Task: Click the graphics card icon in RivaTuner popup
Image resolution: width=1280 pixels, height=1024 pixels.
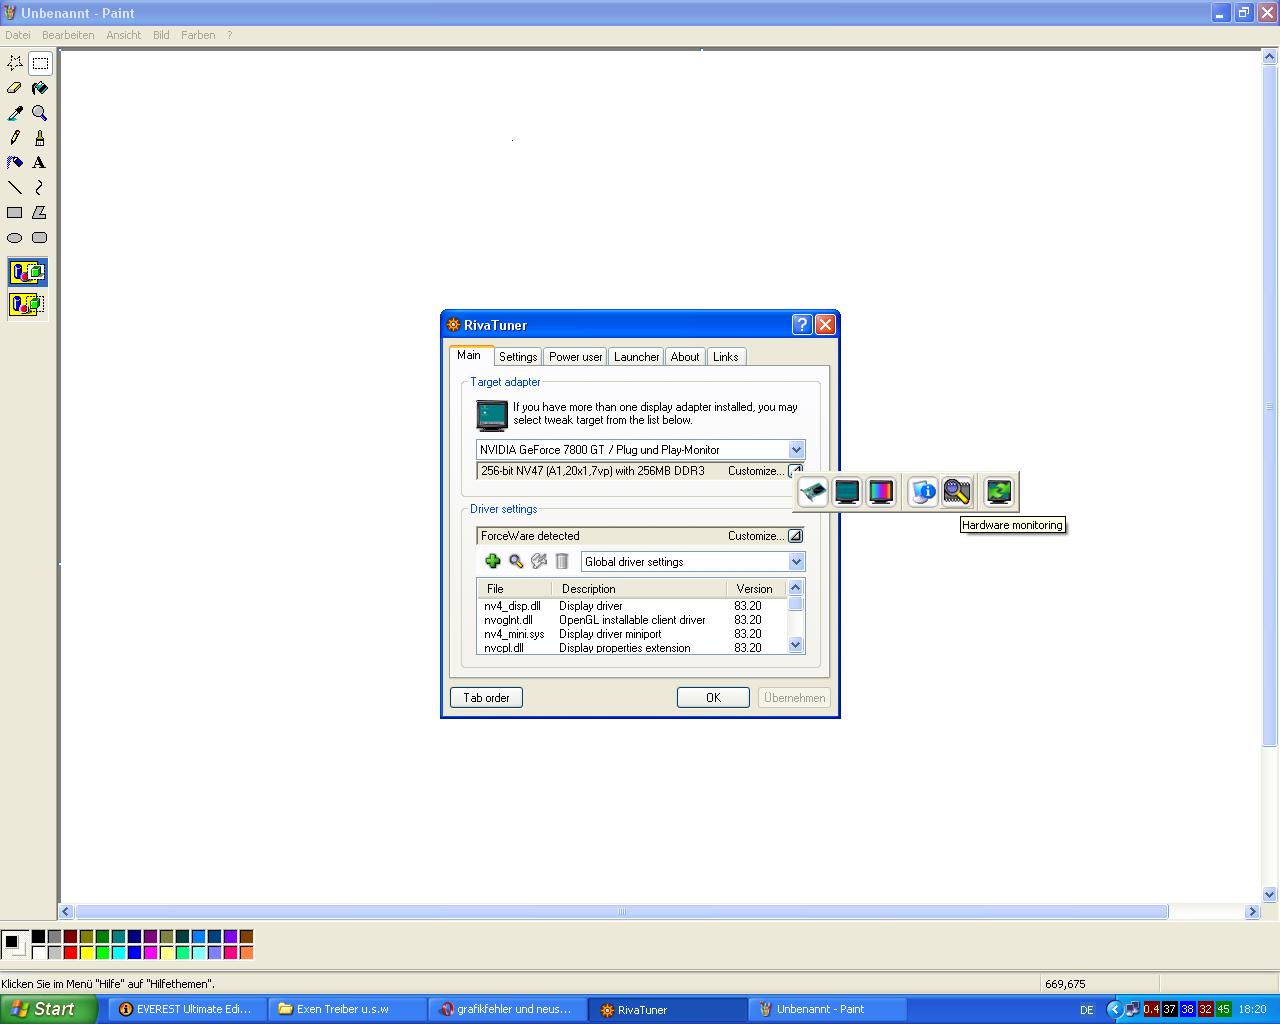Action: [x=814, y=492]
